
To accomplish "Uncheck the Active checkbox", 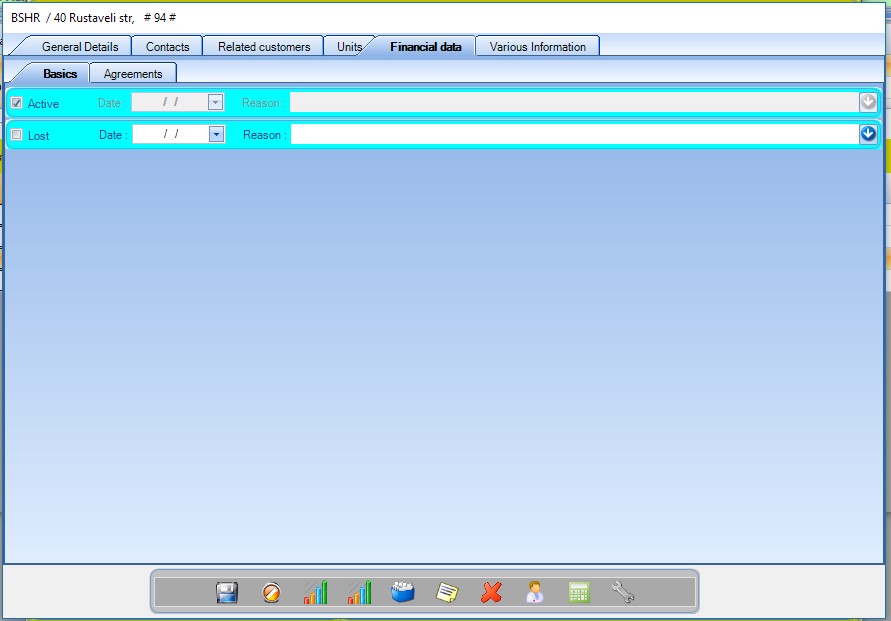I will 16,103.
